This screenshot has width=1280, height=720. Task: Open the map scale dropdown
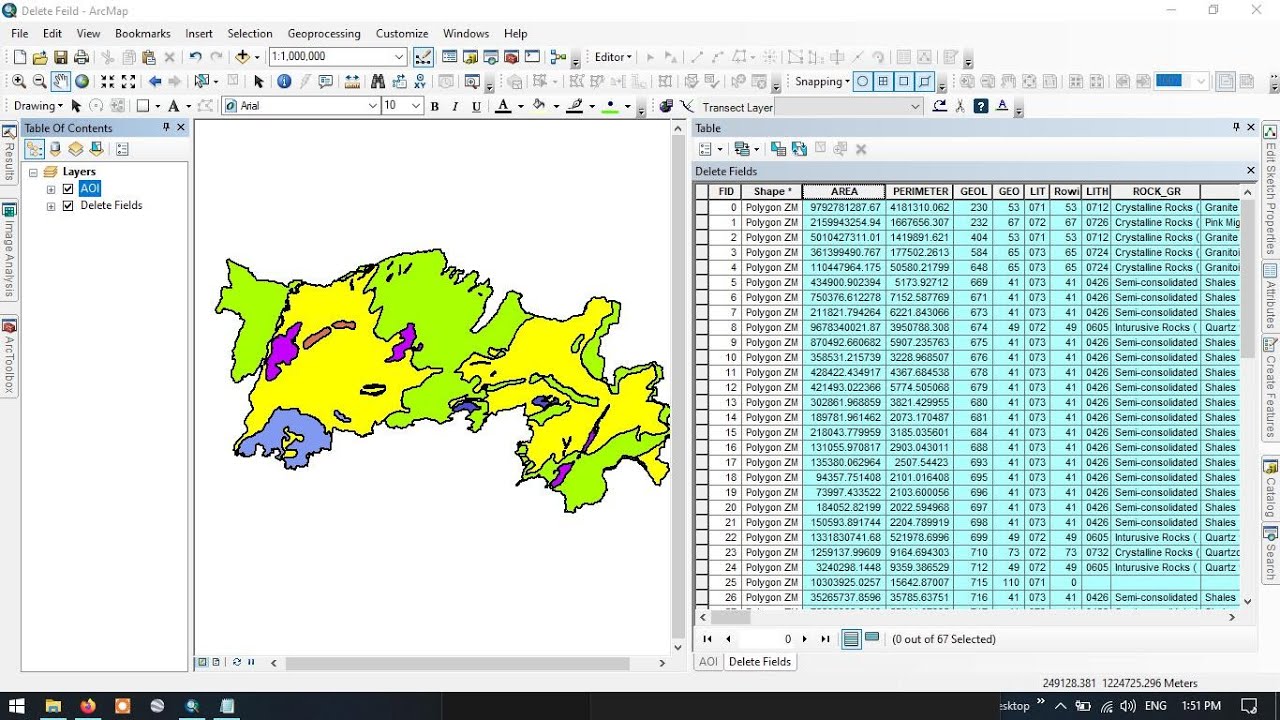399,57
